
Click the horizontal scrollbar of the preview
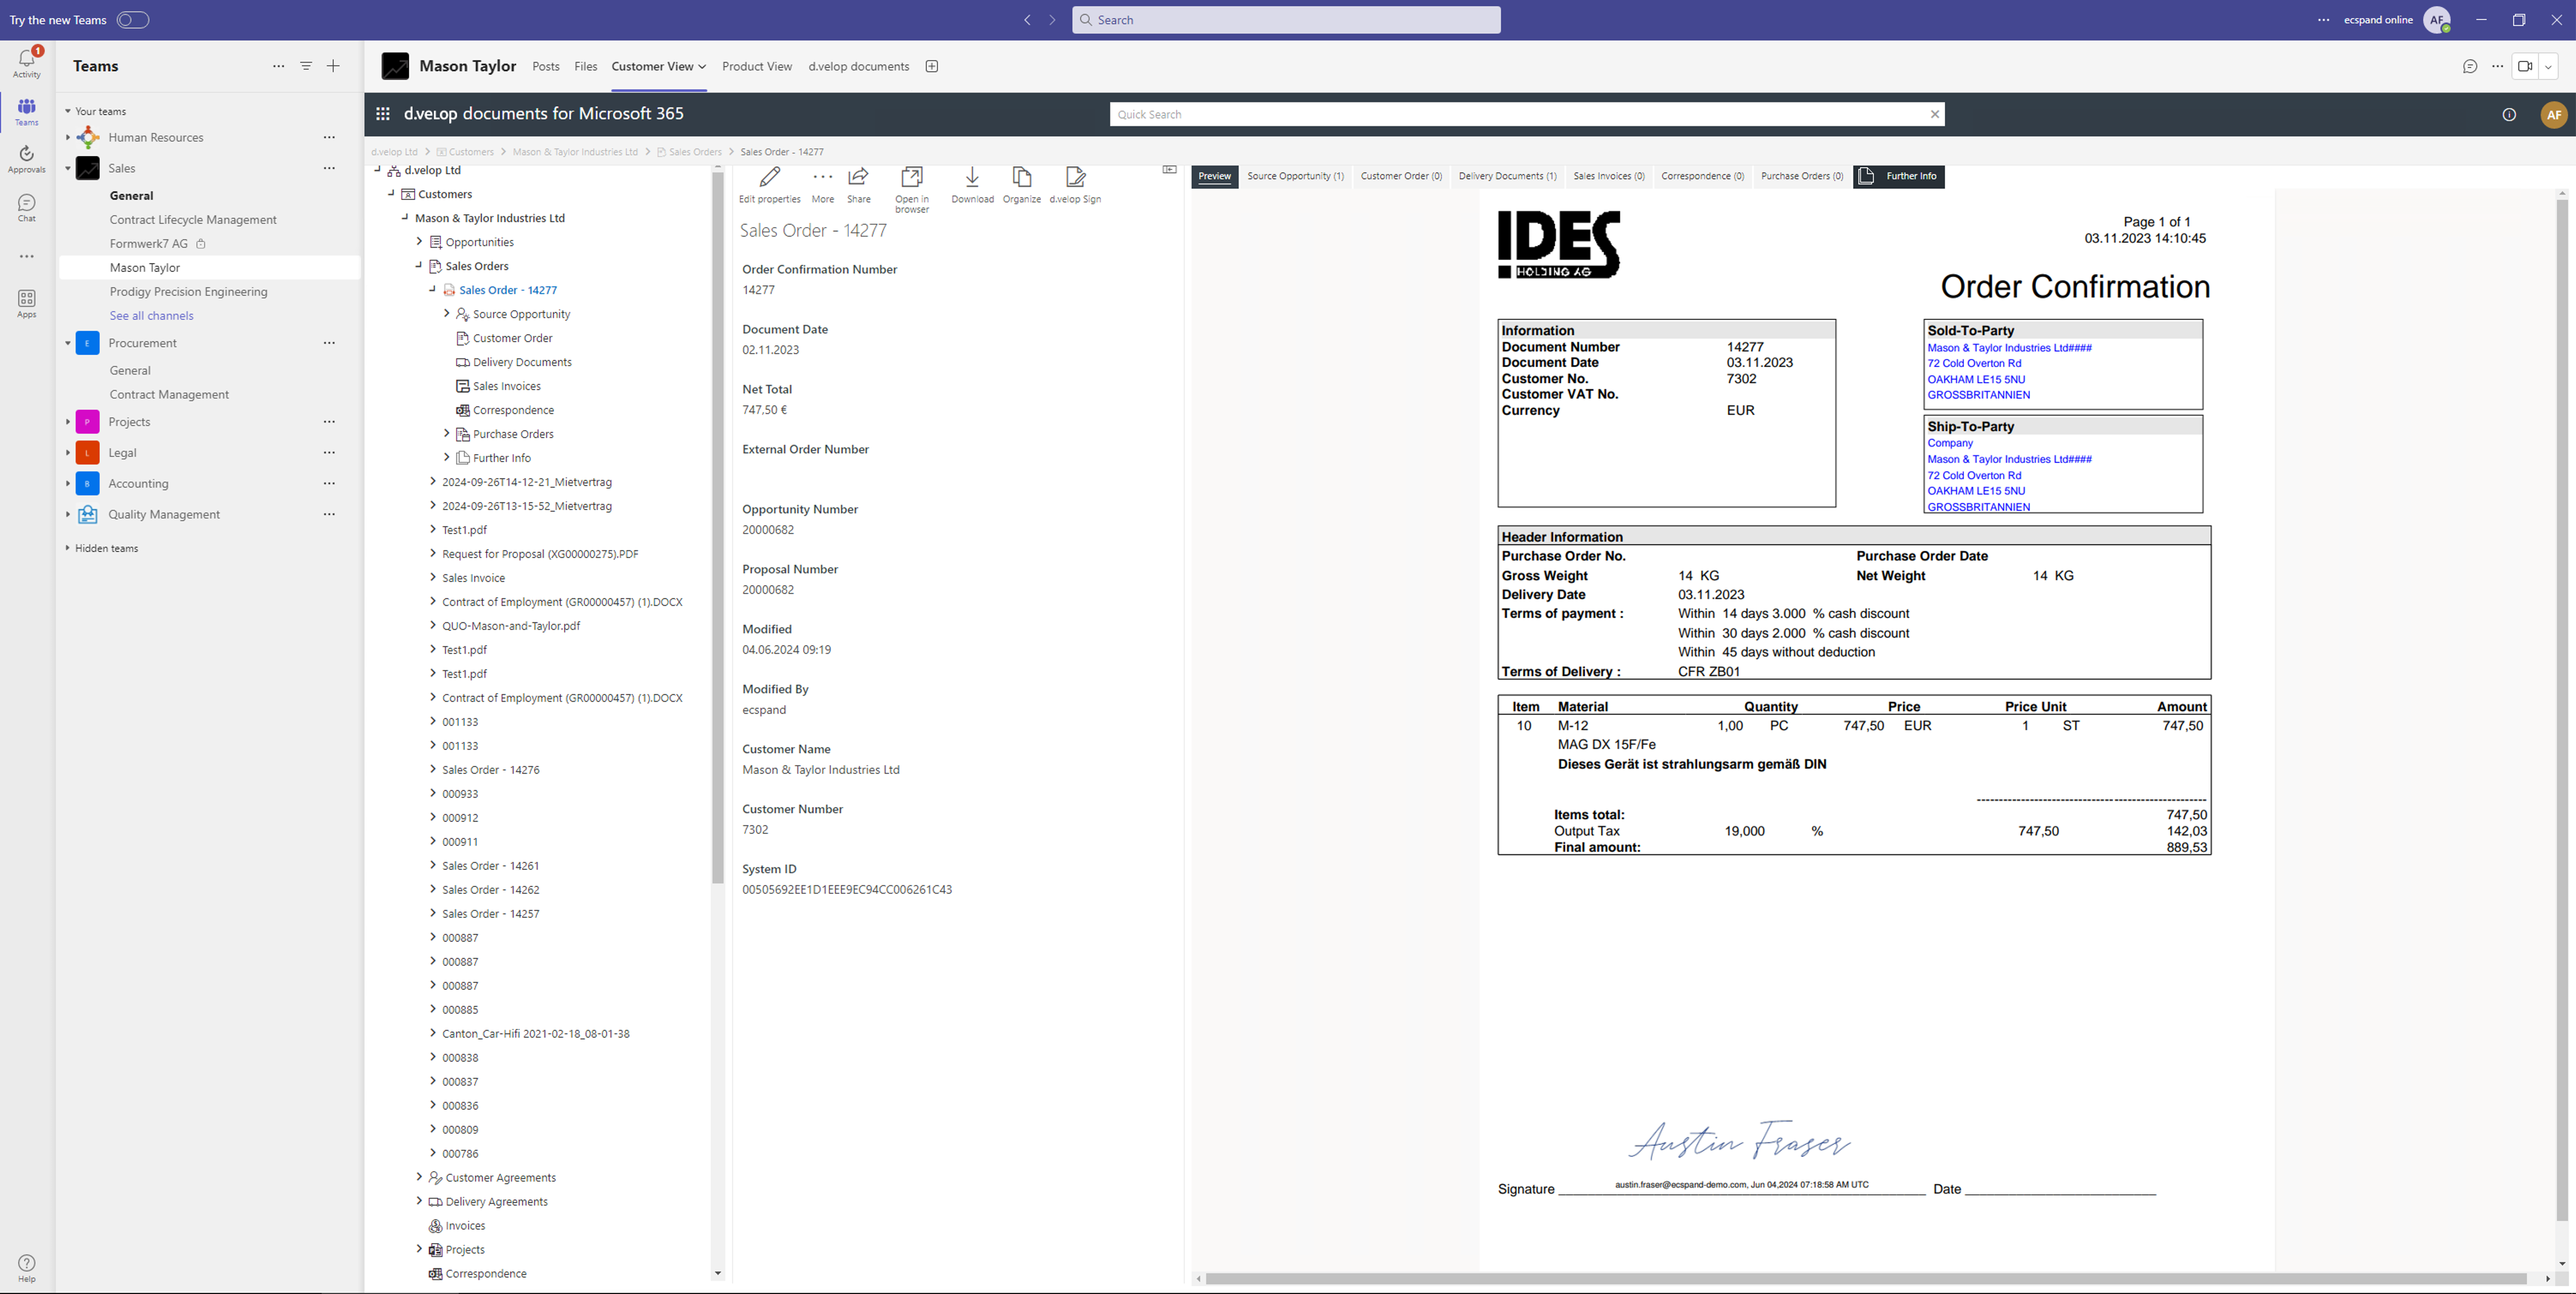coord(1866,1279)
